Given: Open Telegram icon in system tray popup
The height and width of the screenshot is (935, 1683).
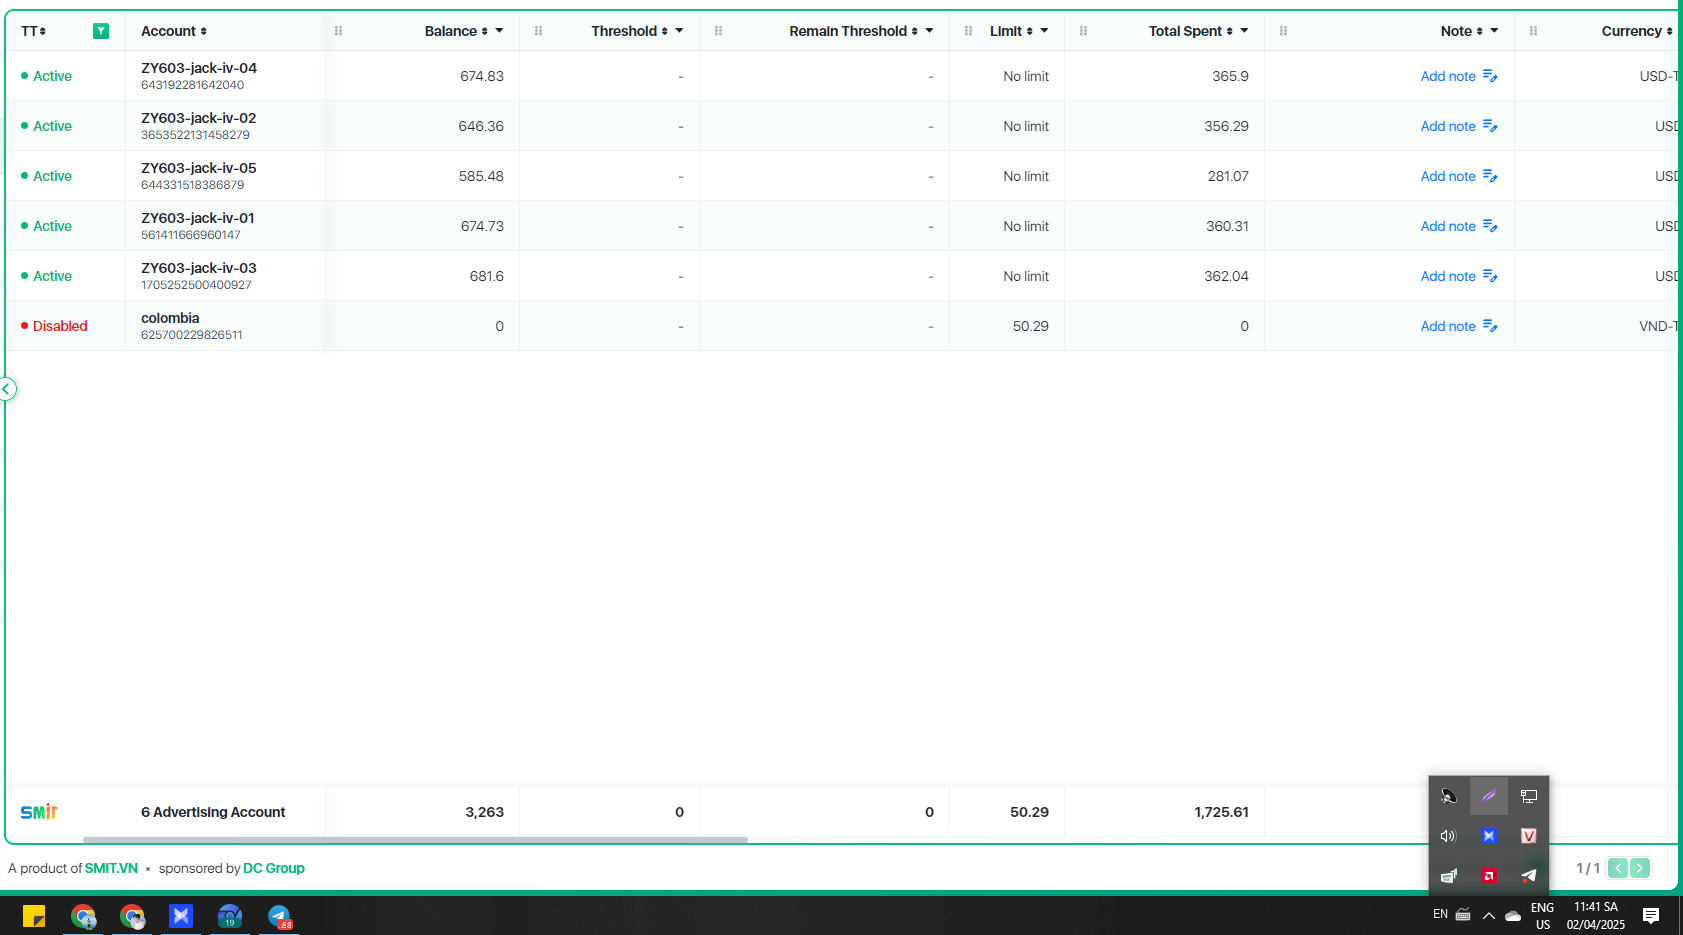Looking at the screenshot, I should (x=1529, y=875).
